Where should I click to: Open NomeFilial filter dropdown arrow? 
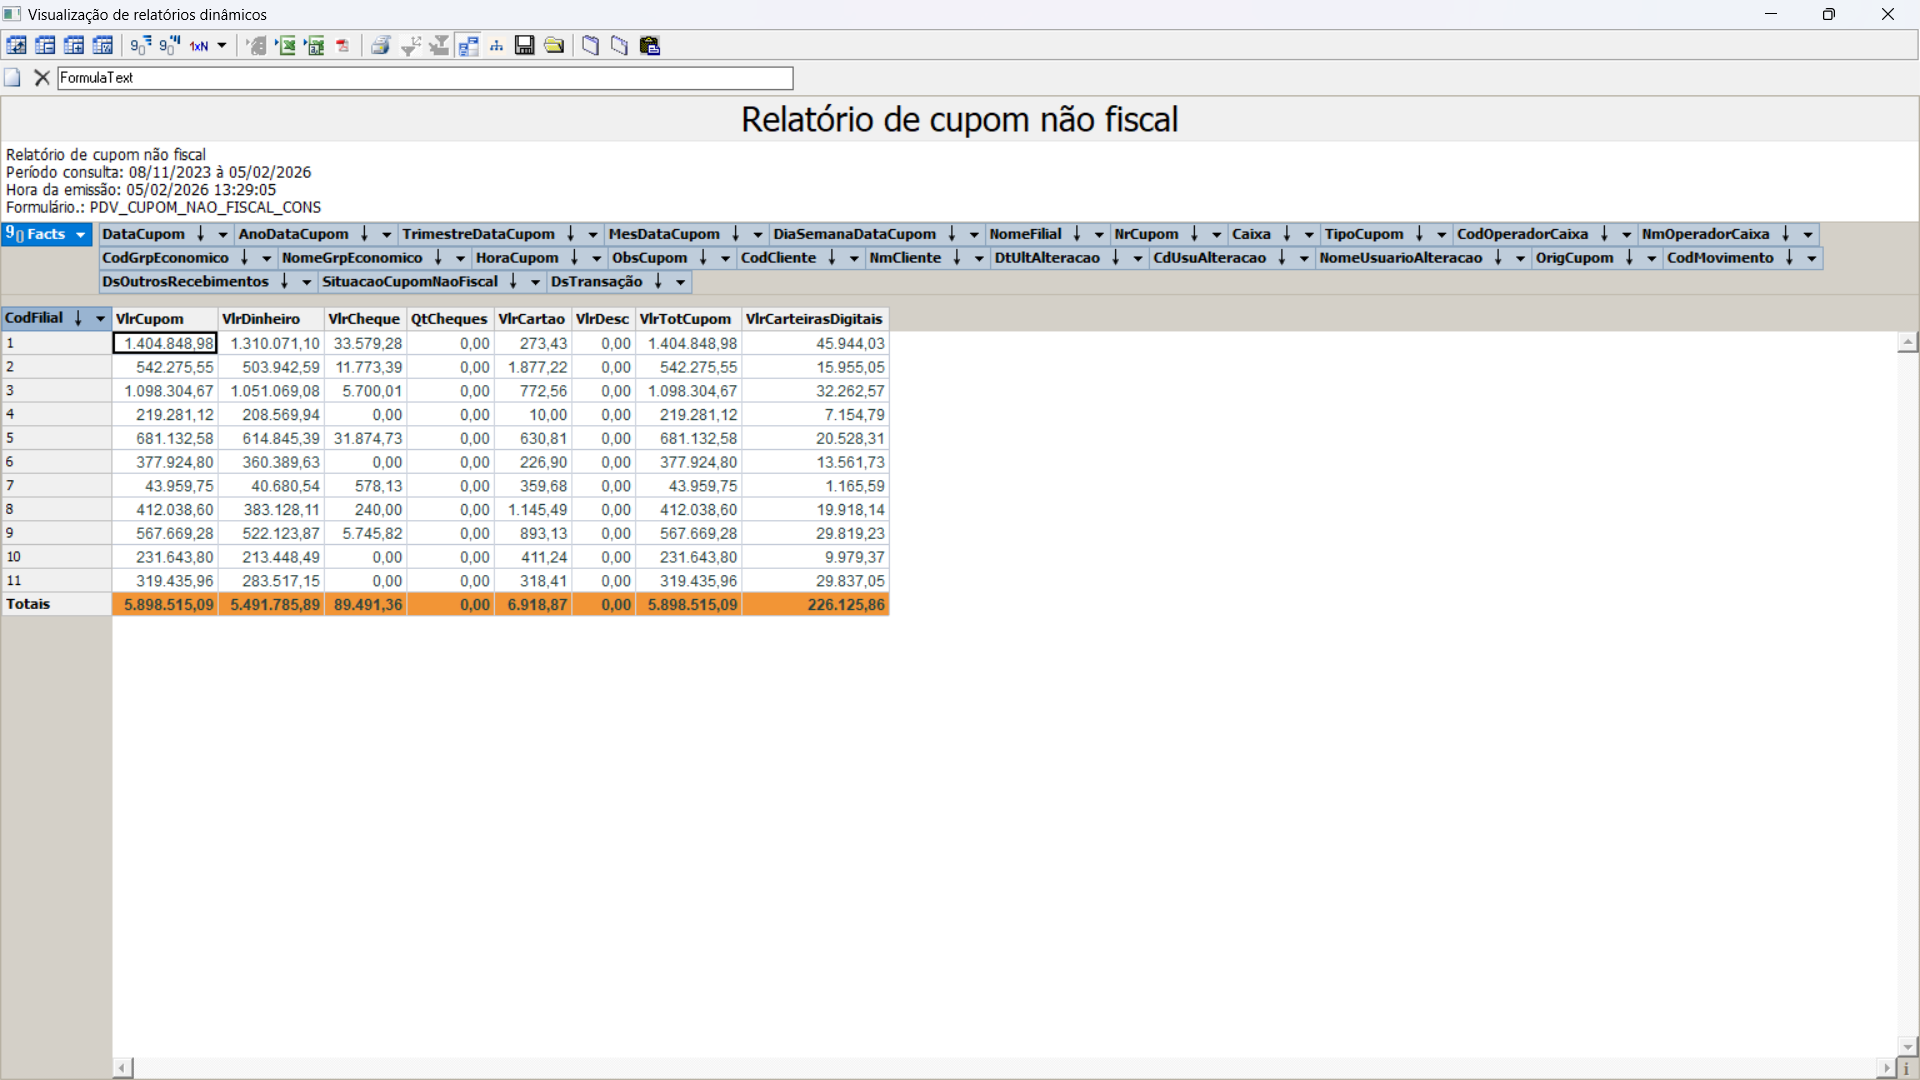pyautogui.click(x=1099, y=234)
